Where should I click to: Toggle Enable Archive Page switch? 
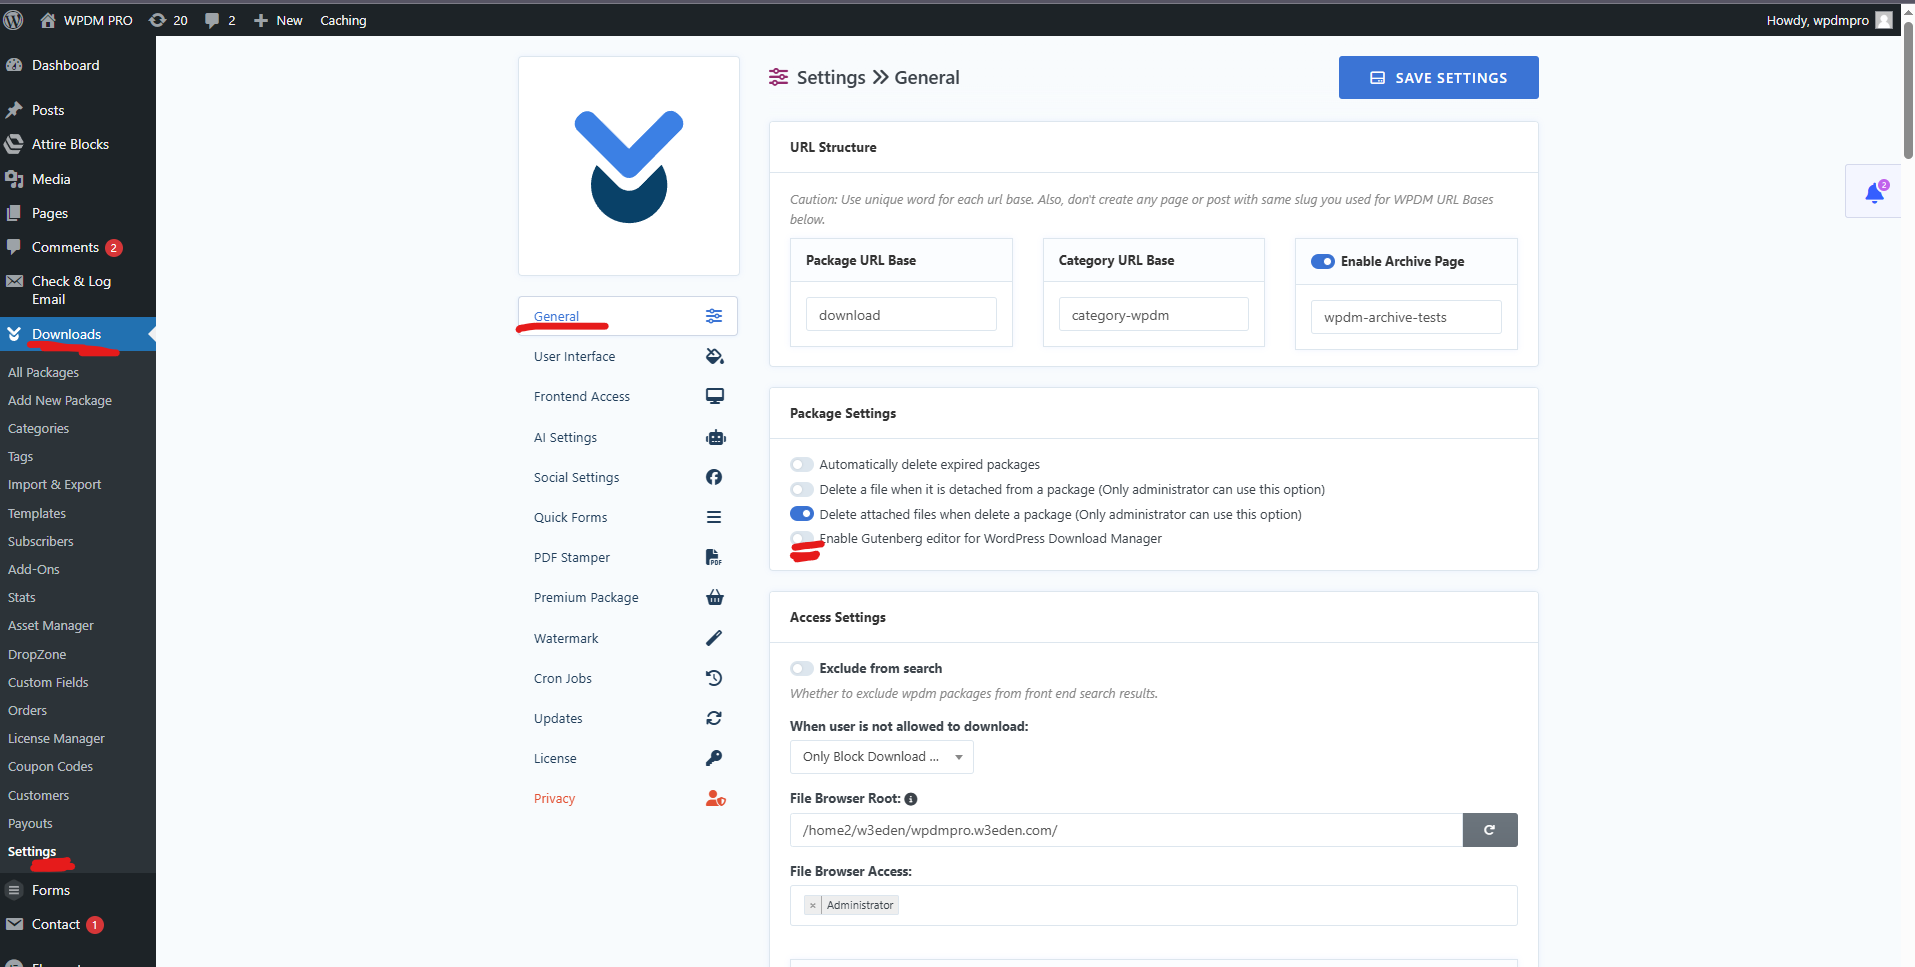click(x=1322, y=261)
